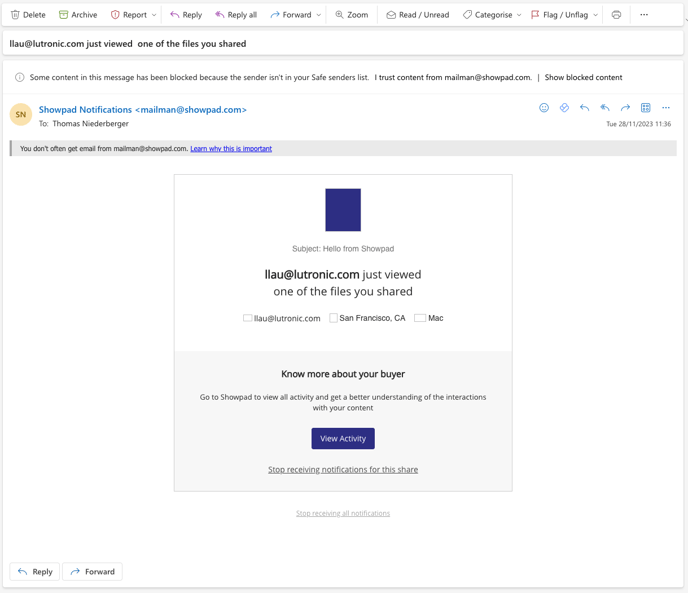Open the Categorise dropdown
688x593 pixels.
coord(492,15)
